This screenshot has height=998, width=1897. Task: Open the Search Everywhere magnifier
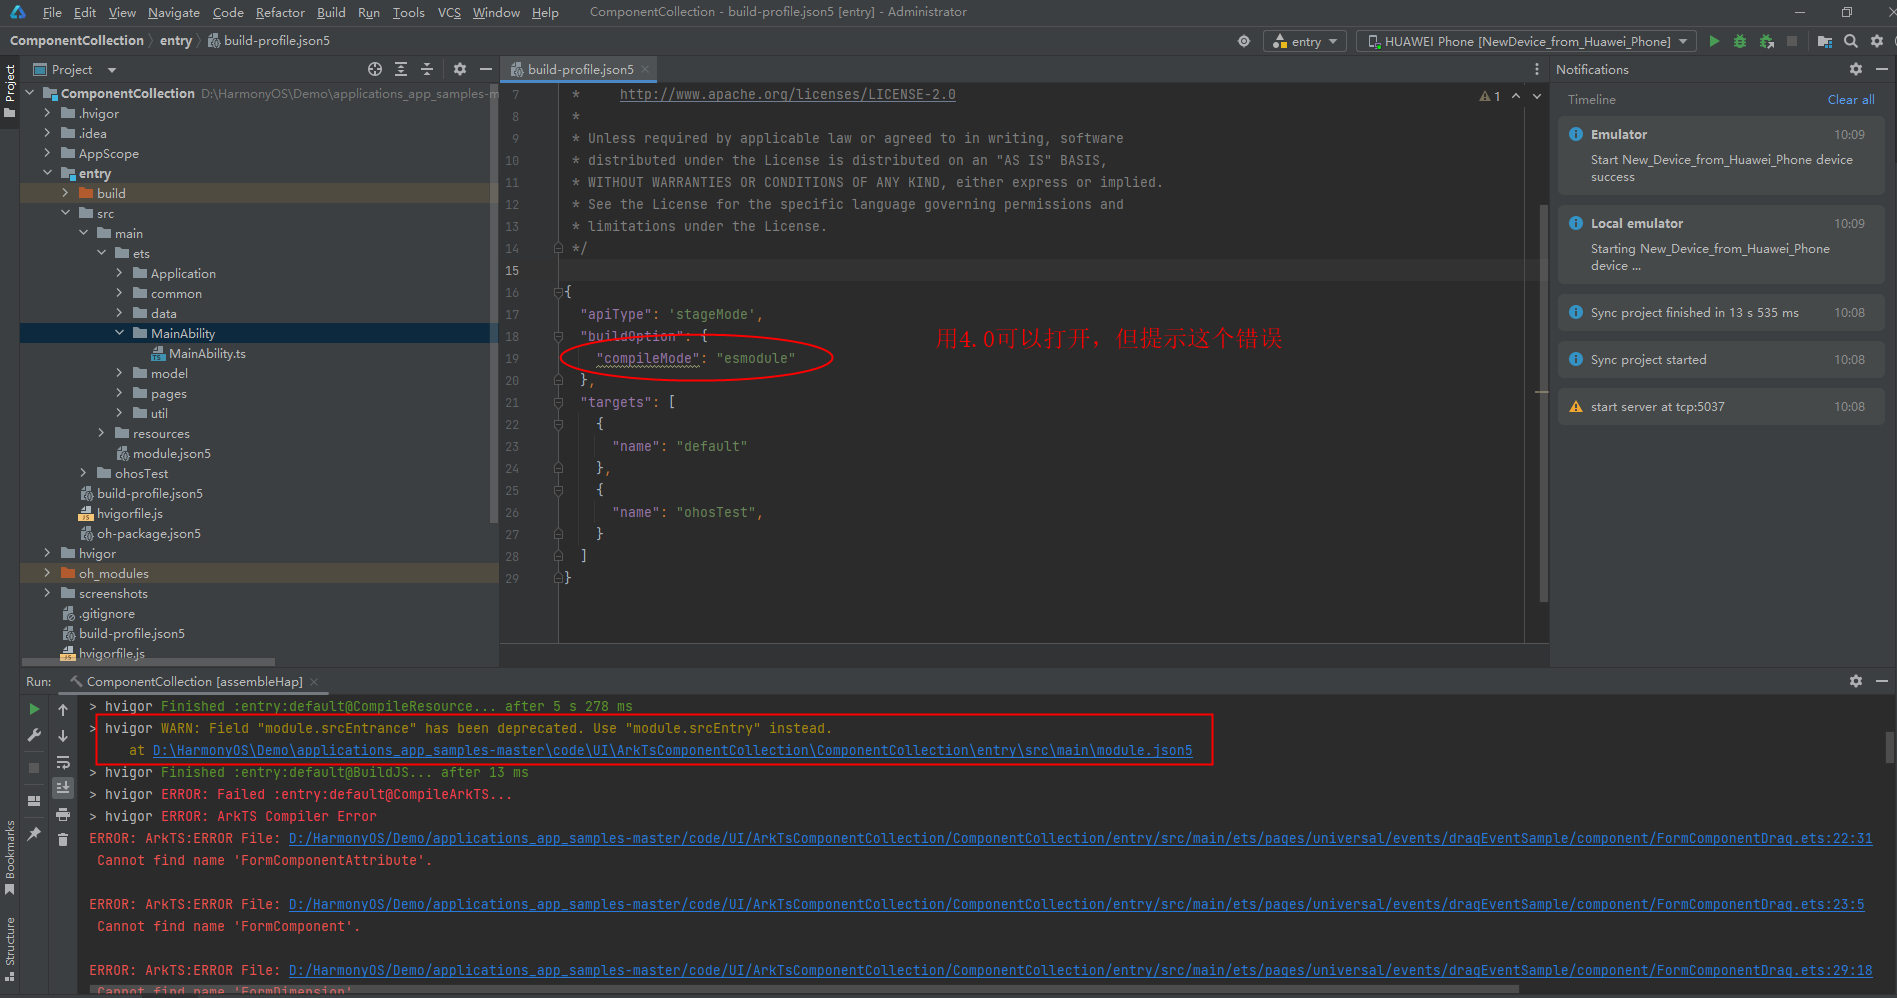point(1851,41)
